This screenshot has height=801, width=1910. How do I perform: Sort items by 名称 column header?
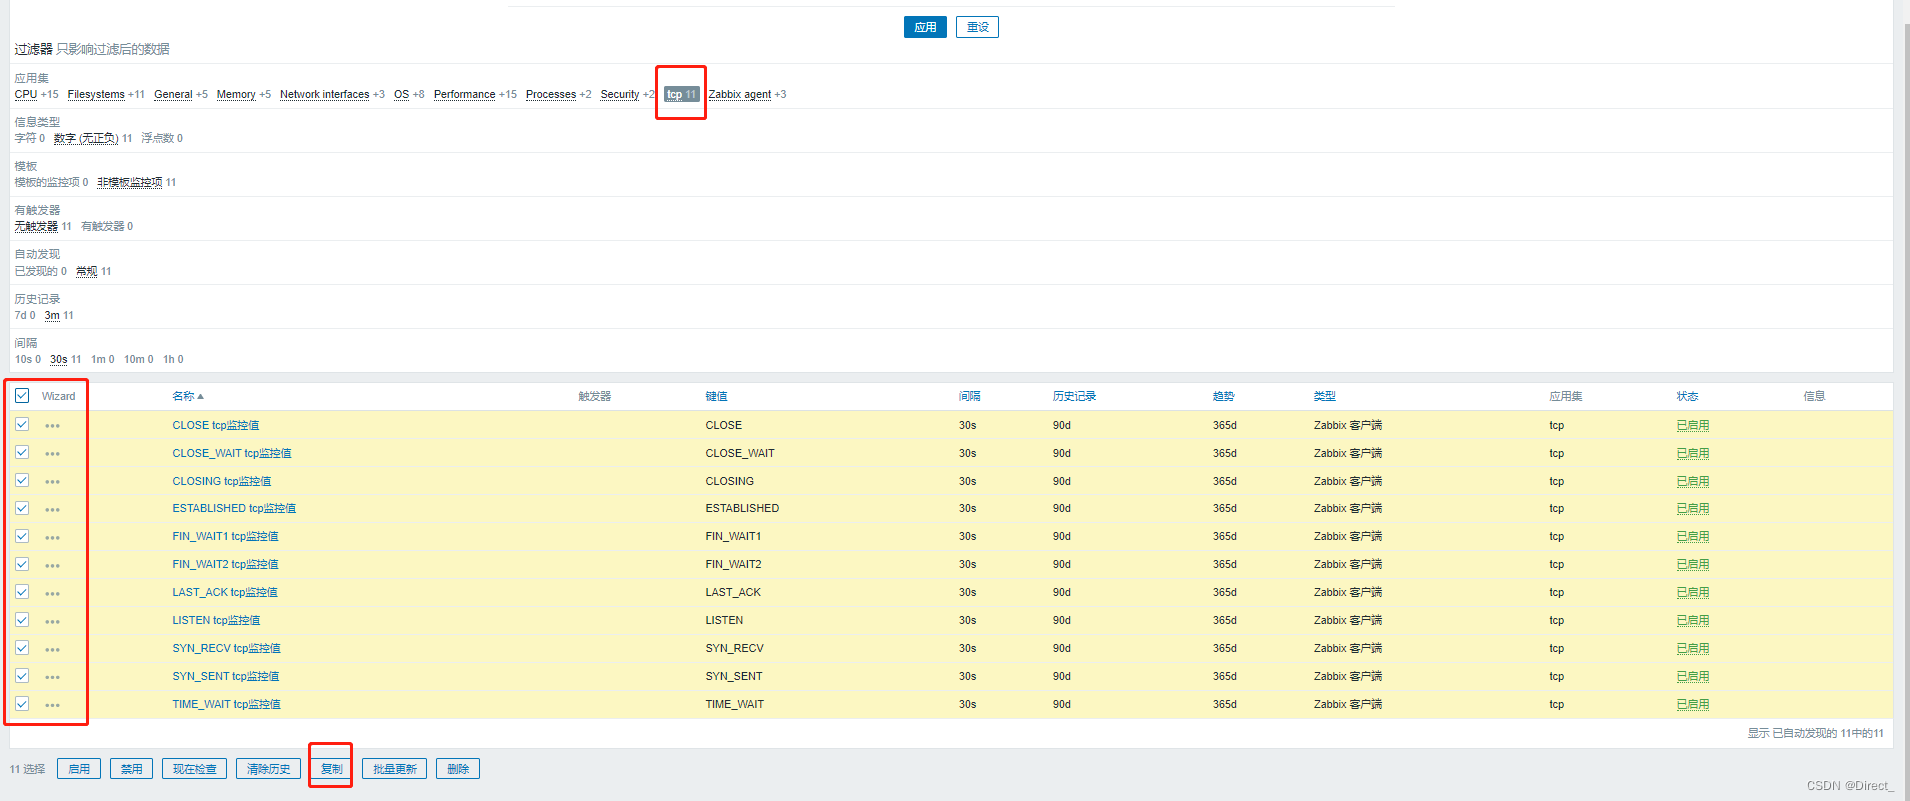click(187, 396)
